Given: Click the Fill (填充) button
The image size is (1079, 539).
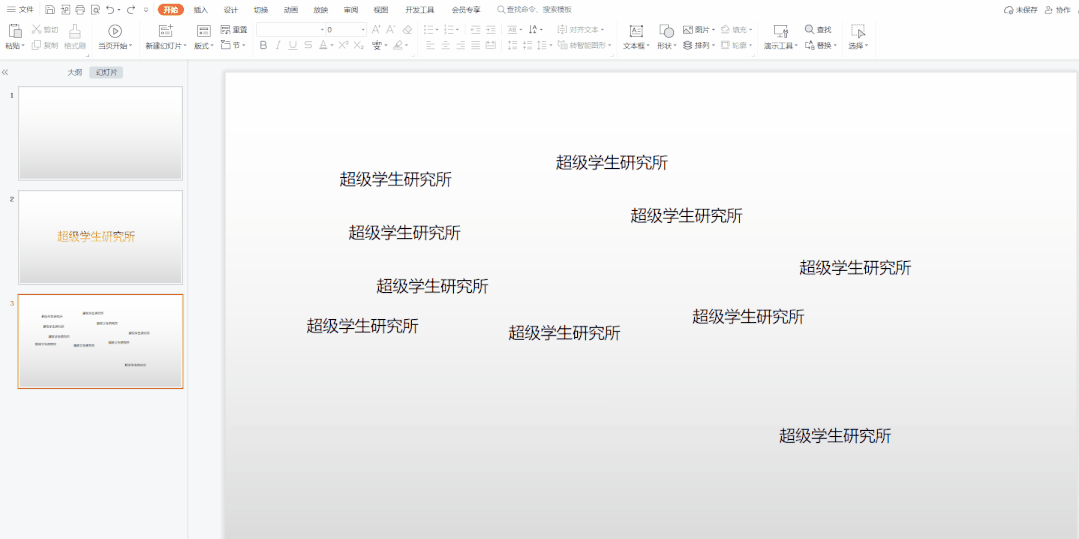Looking at the screenshot, I should tap(736, 30).
